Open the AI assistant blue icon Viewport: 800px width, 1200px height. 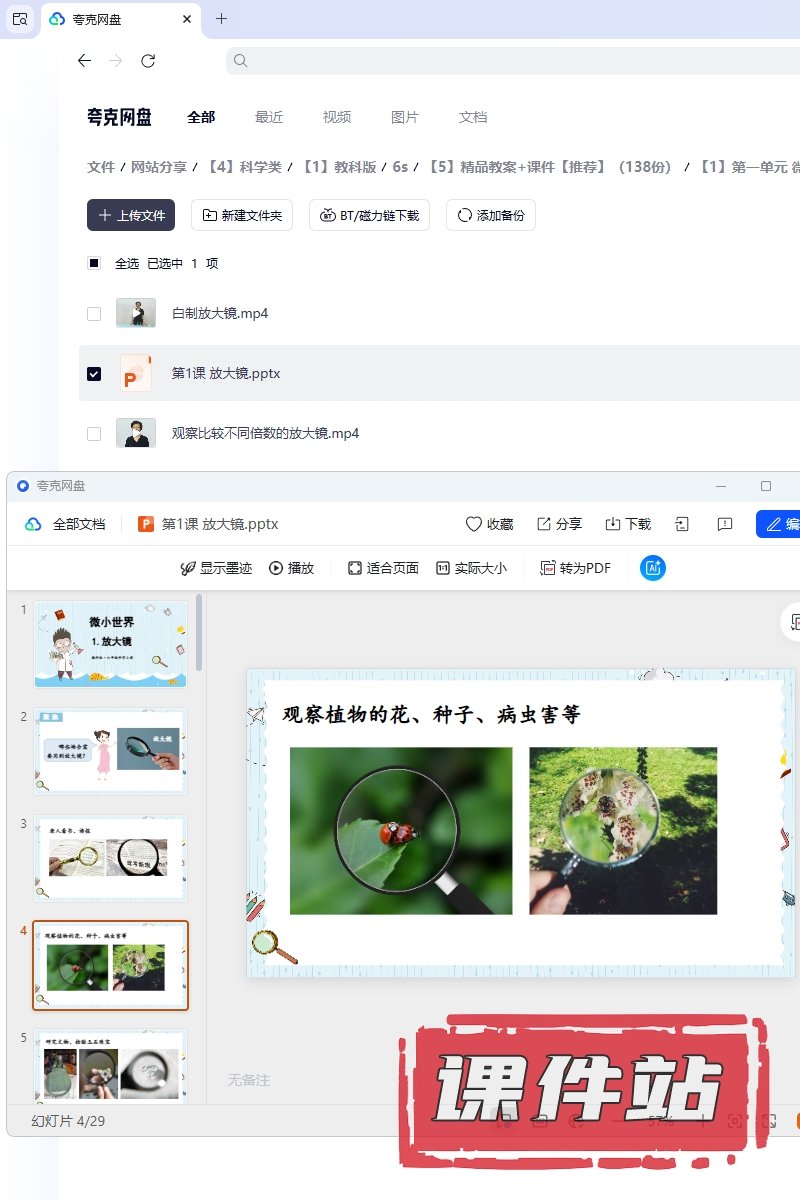(653, 568)
